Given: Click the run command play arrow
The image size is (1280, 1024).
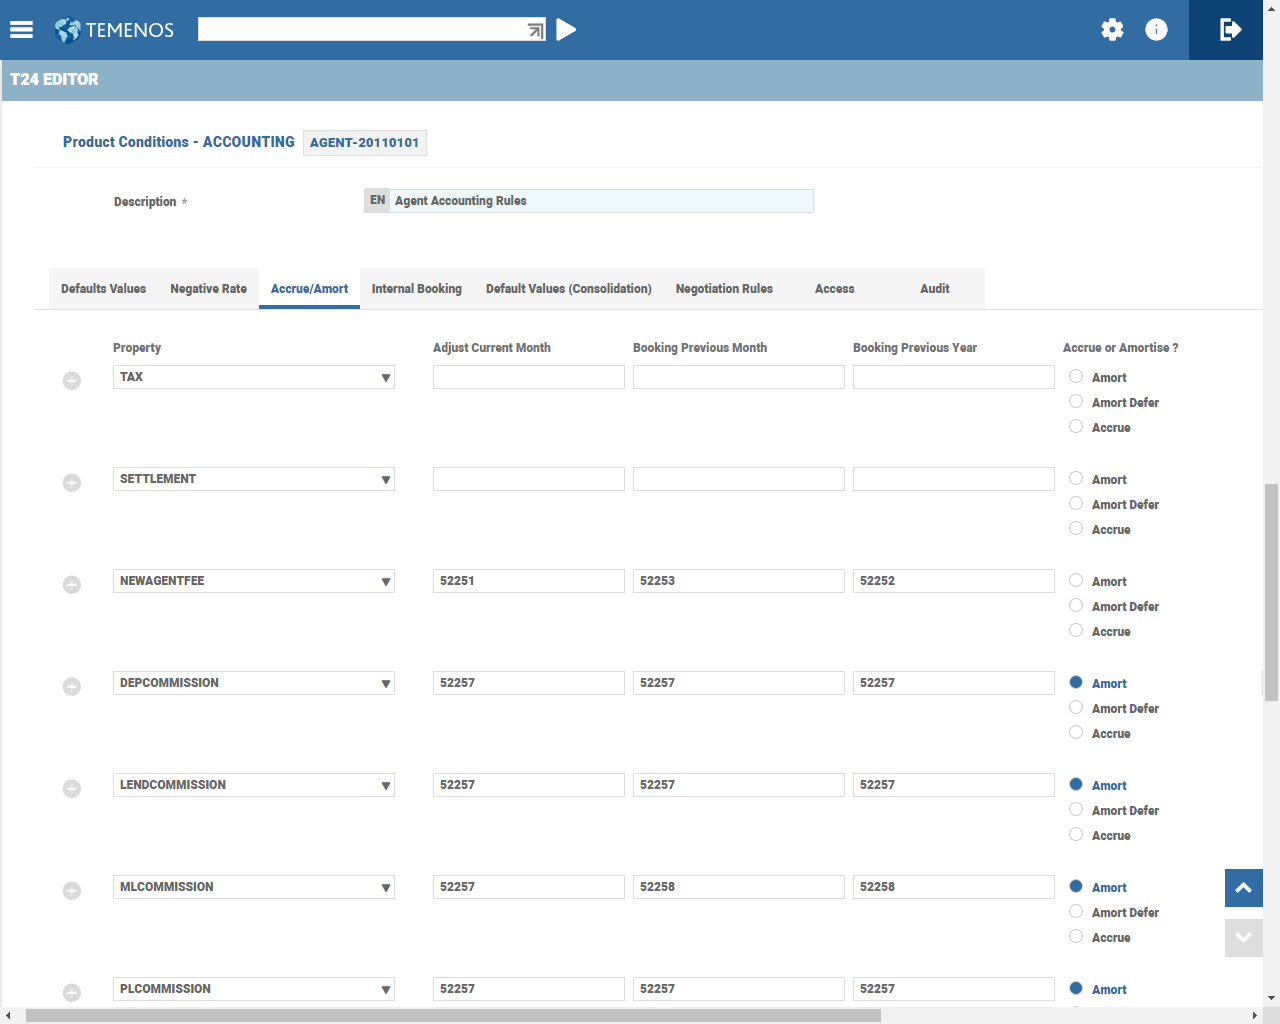Looking at the screenshot, I should coord(566,30).
